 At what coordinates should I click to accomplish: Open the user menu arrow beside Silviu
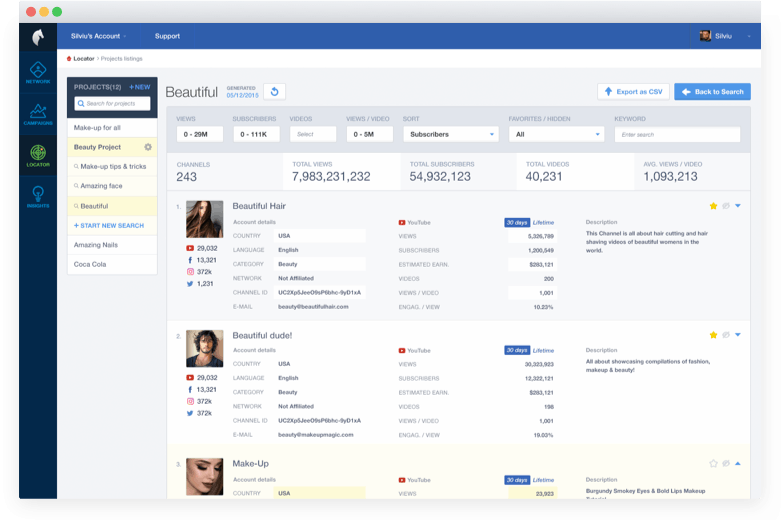(749, 36)
